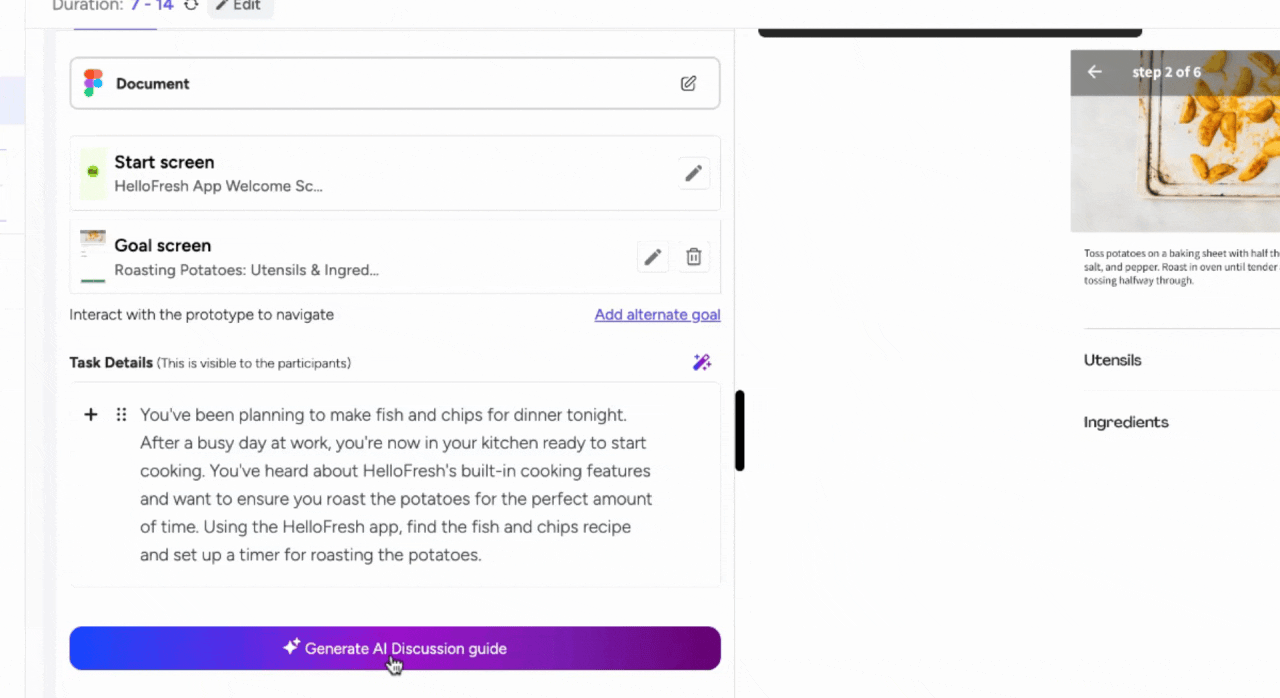1280x698 pixels.
Task: Click the drag handle beside the task text
Action: click(x=121, y=414)
